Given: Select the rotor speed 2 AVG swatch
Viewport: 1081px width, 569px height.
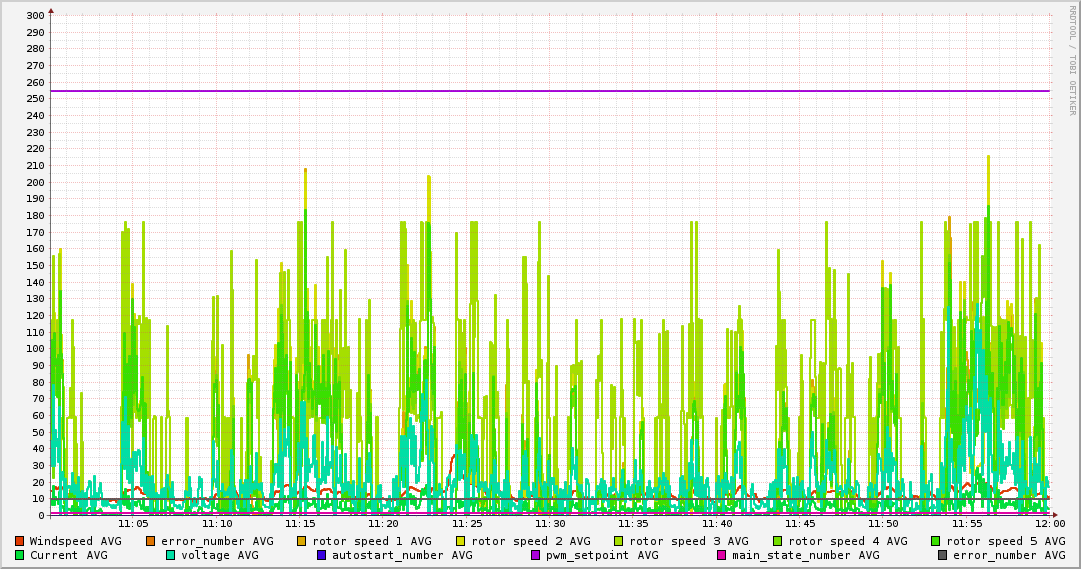Looking at the screenshot, I should [461, 541].
